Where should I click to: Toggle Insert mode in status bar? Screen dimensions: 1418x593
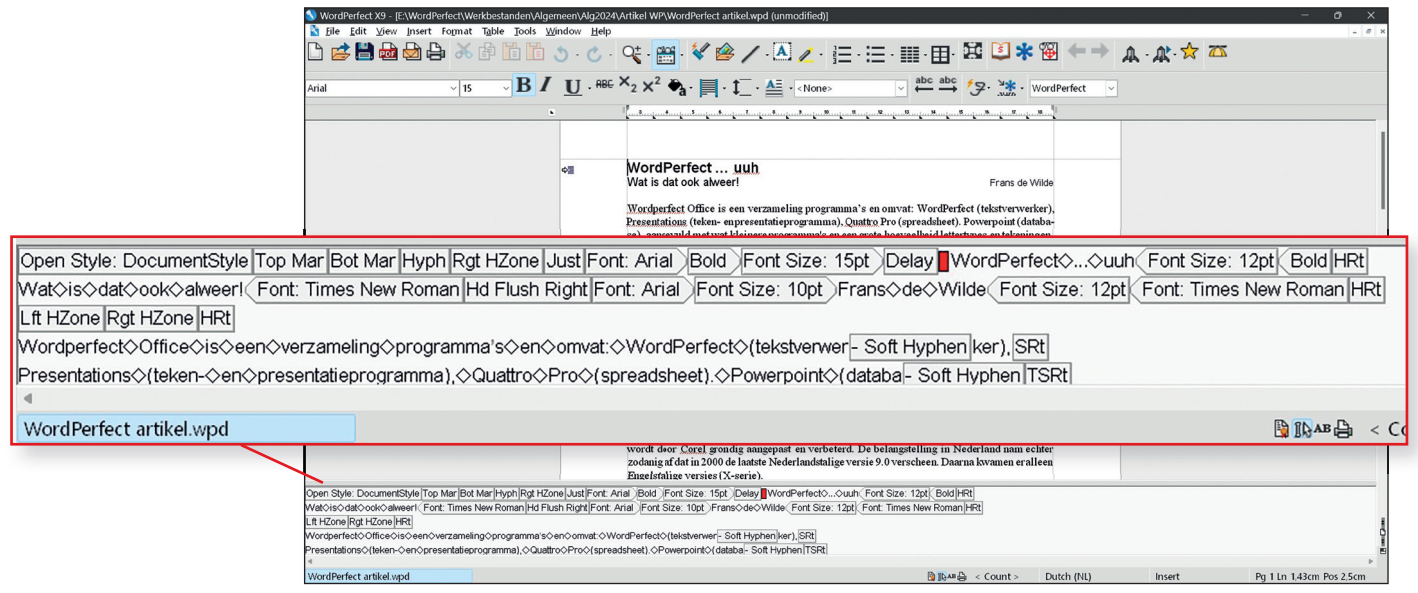(x=1167, y=577)
